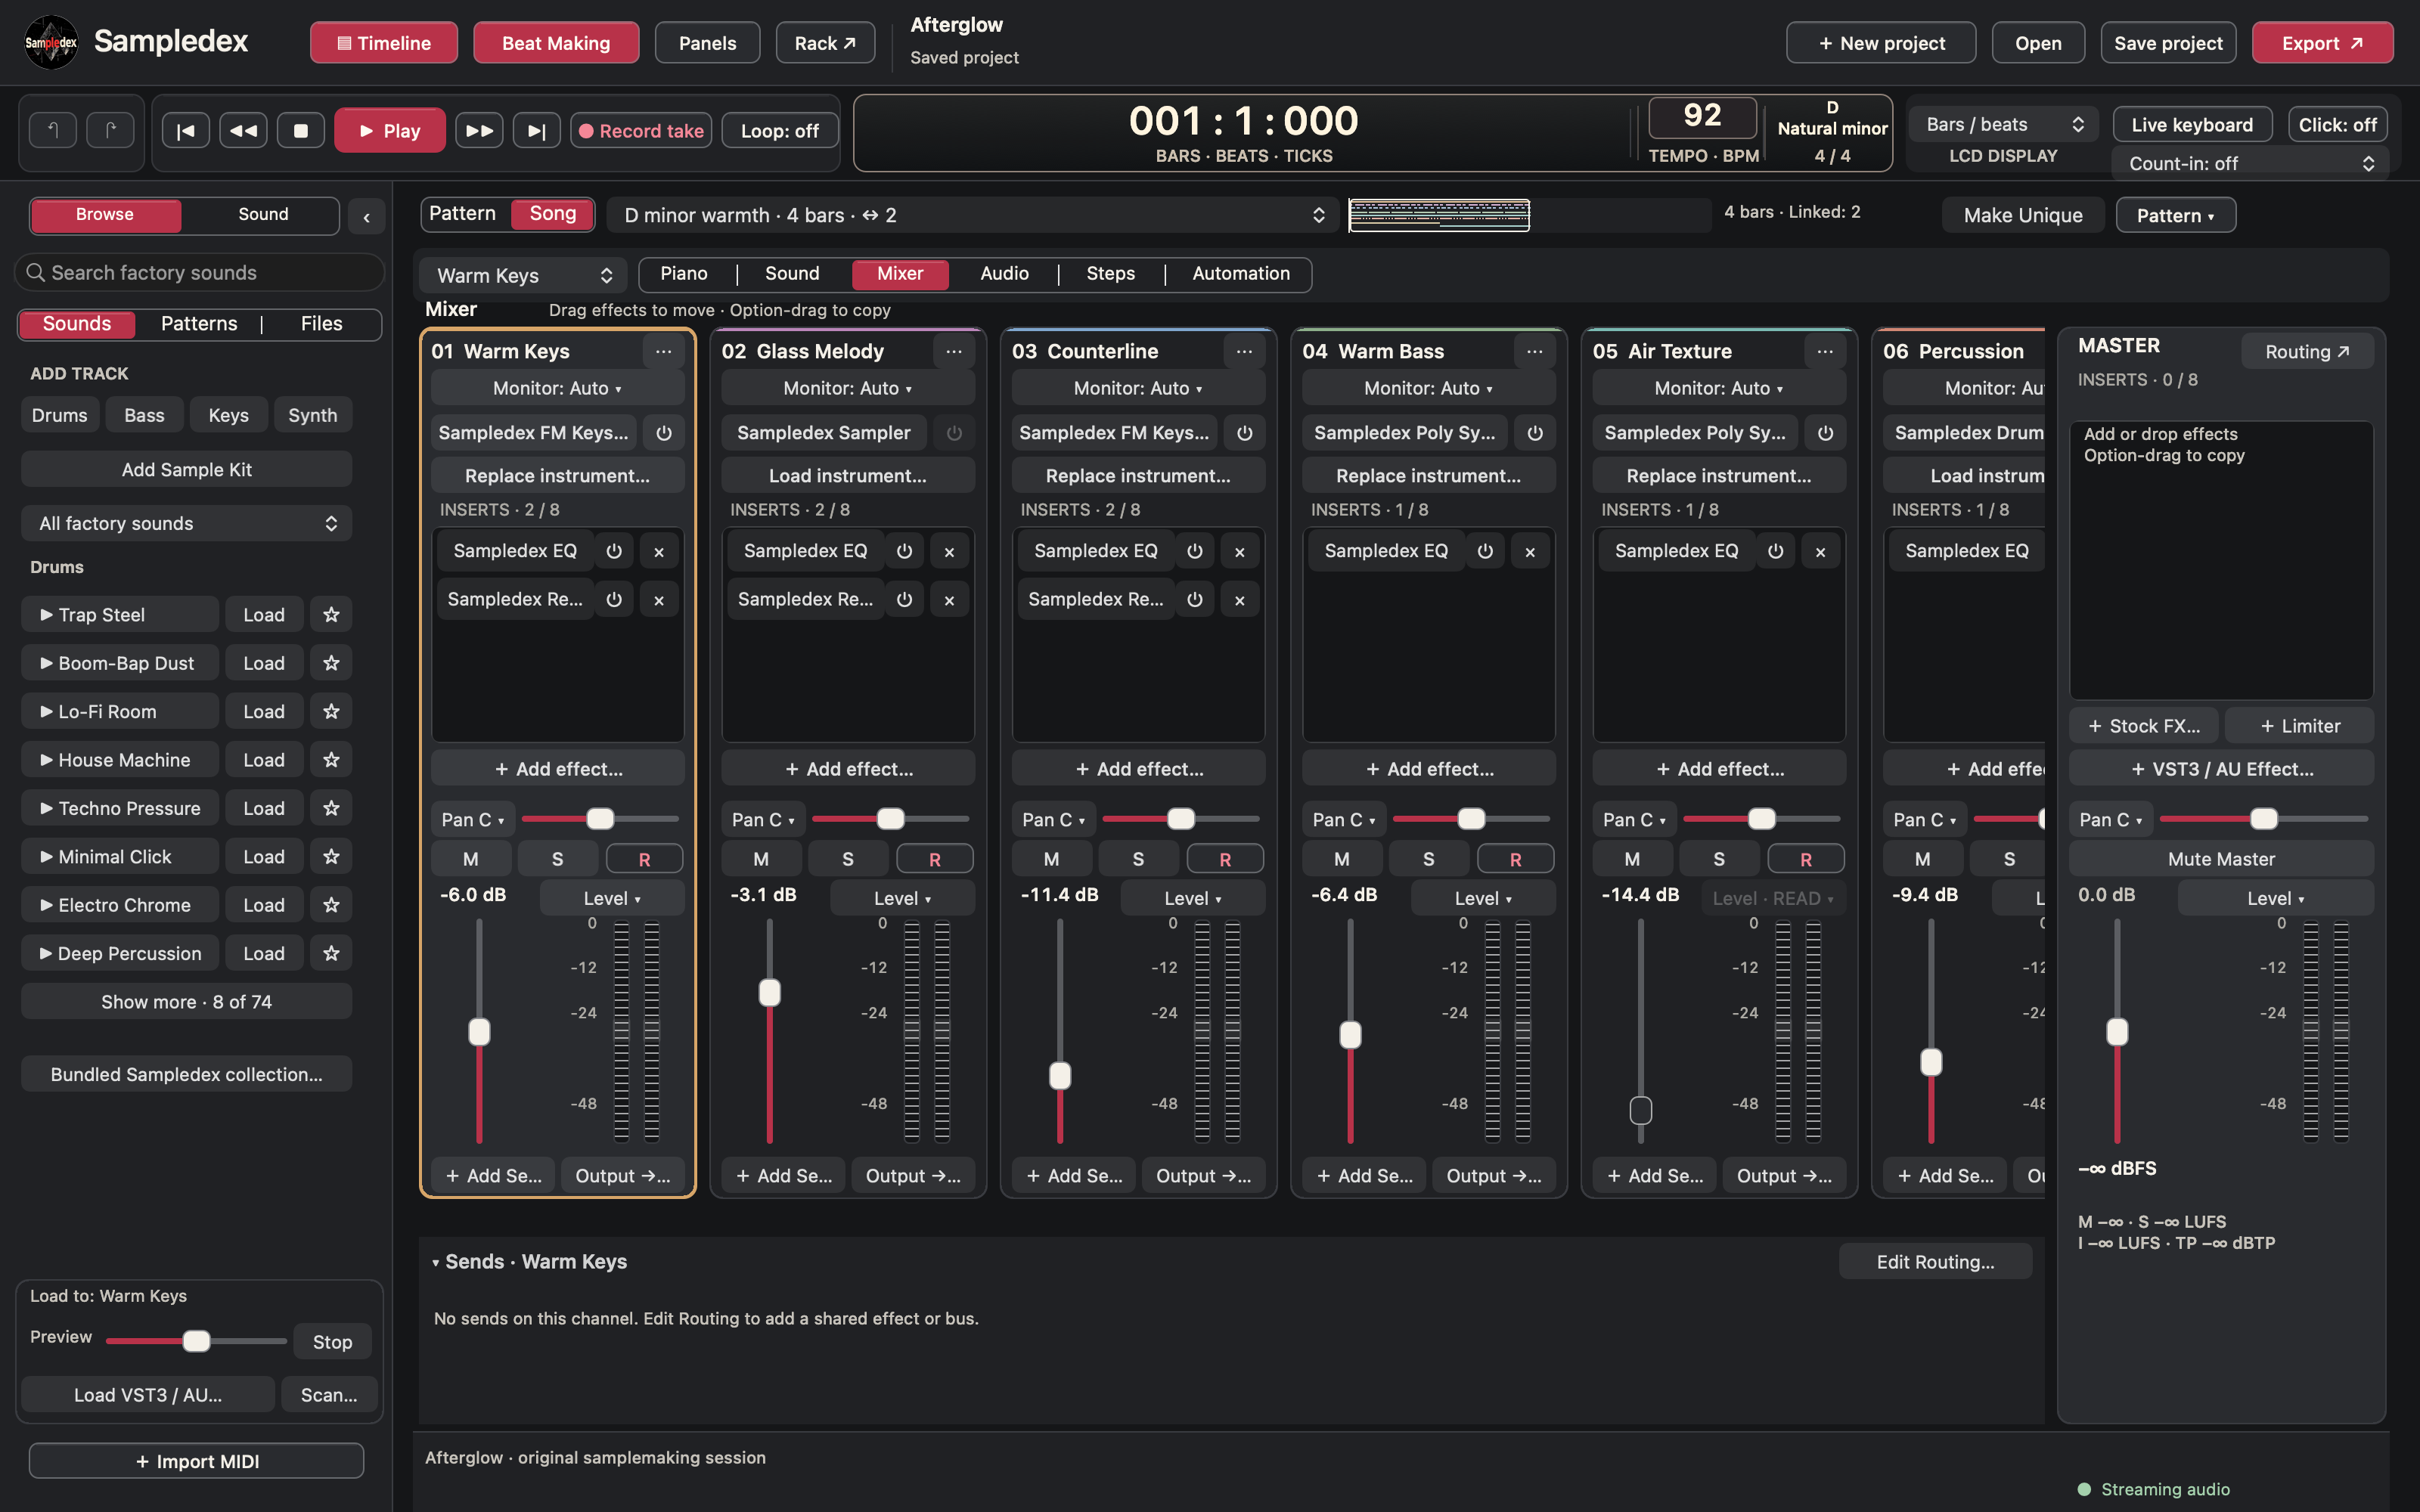Viewport: 2420px width, 1512px height.
Task: Switch to the Piano tab
Action: pyautogui.click(x=684, y=274)
